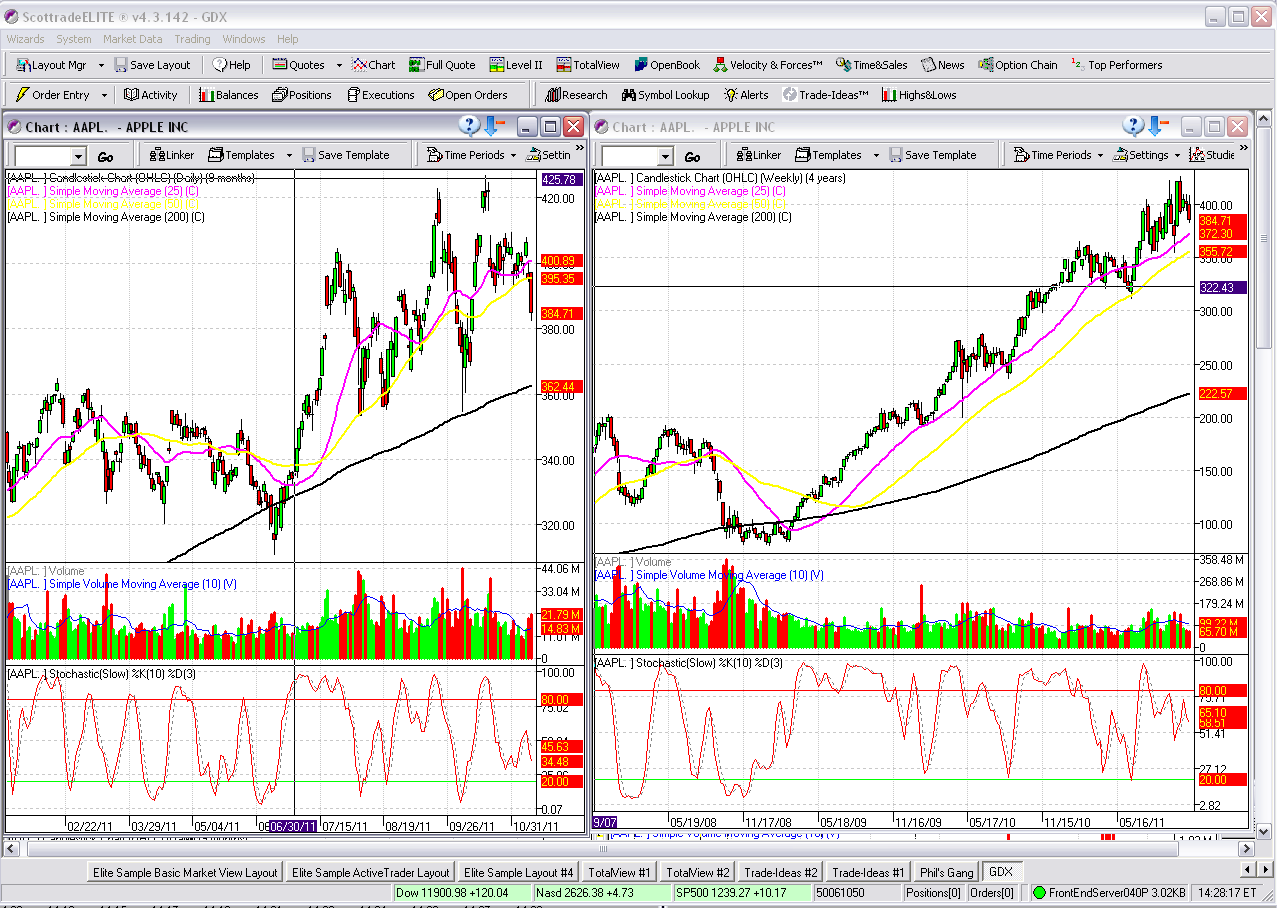
Task: Click Go button in the right chart
Action: (x=692, y=157)
